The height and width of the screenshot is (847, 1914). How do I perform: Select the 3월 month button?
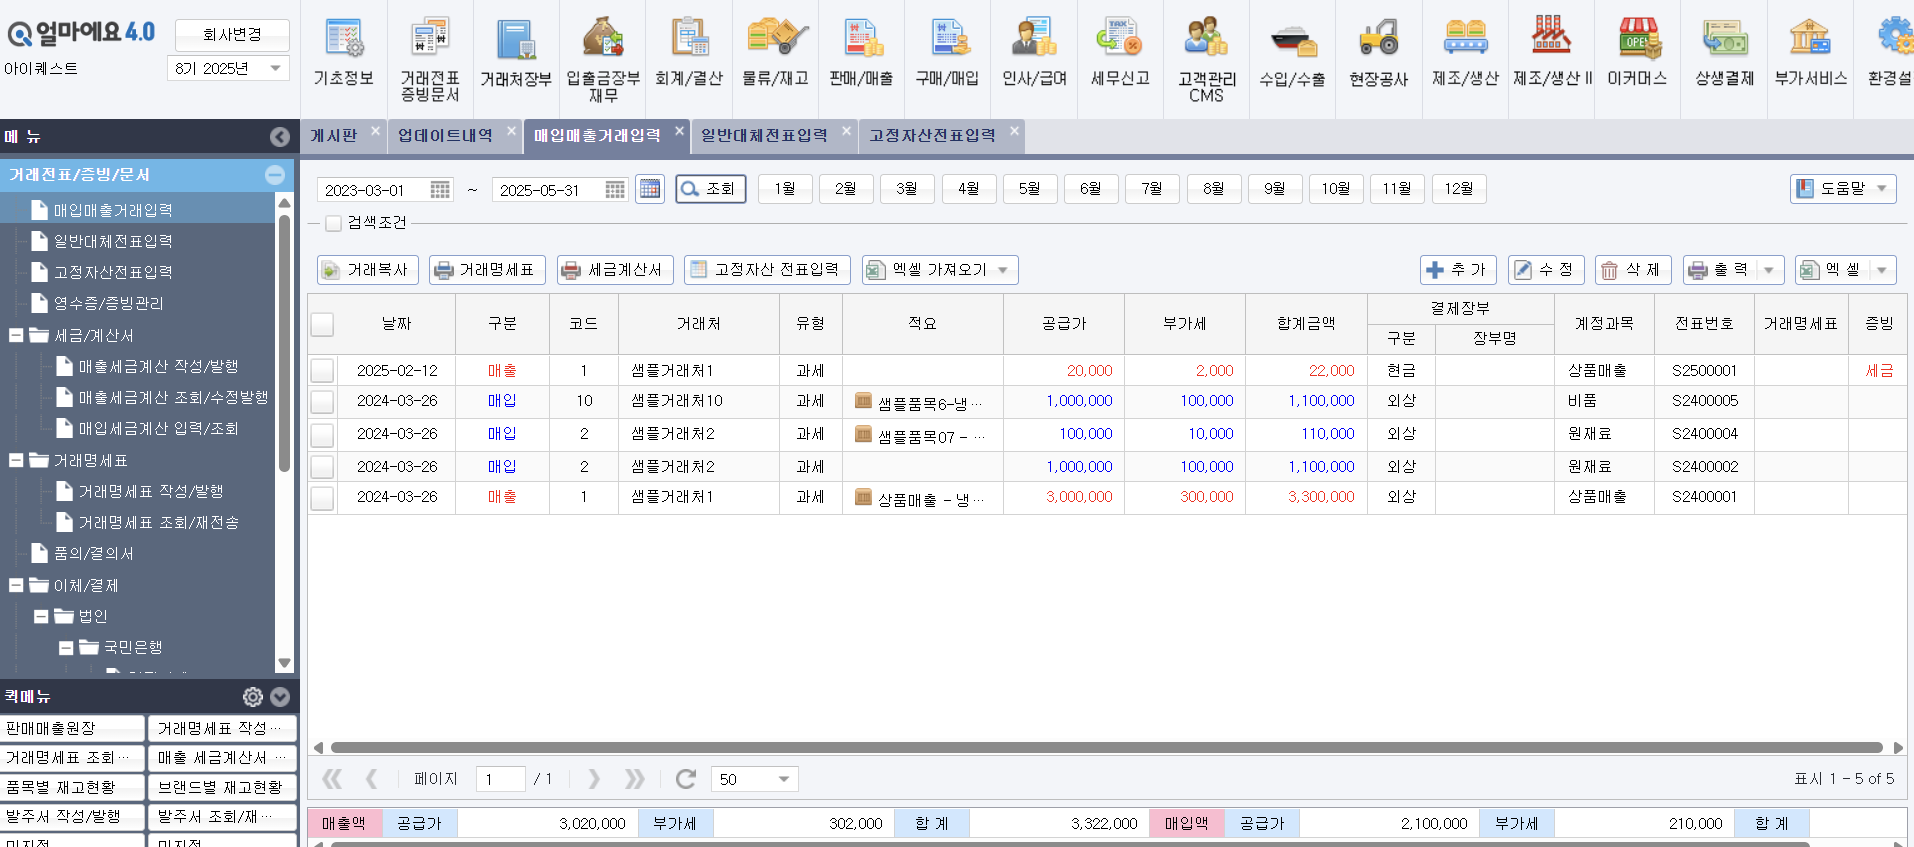(907, 189)
